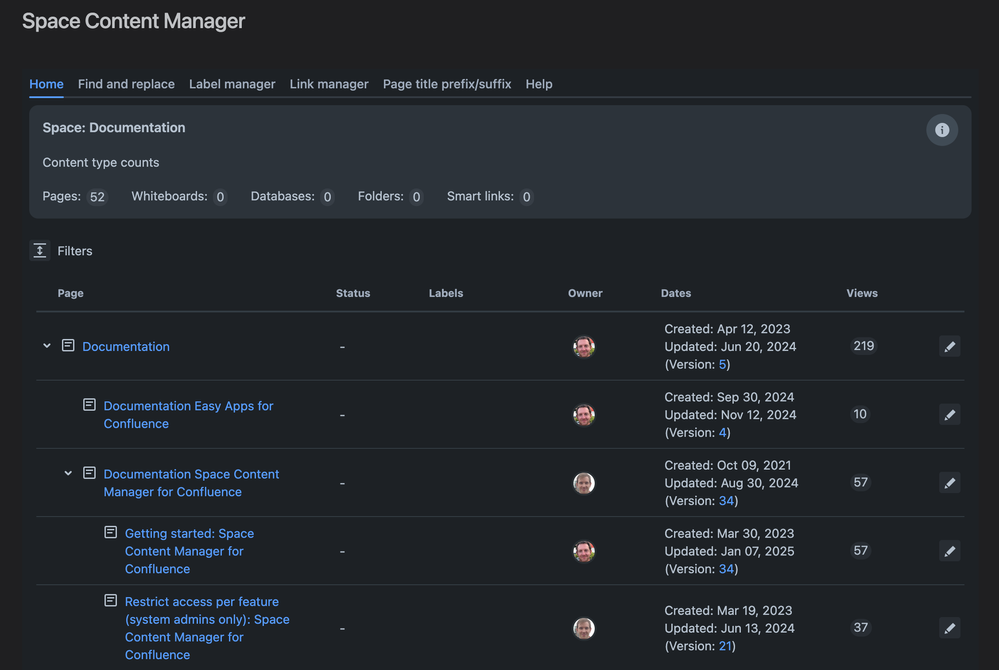999x670 pixels.
Task: Edit the Restrict access page via pencil icon
Action: point(949,628)
